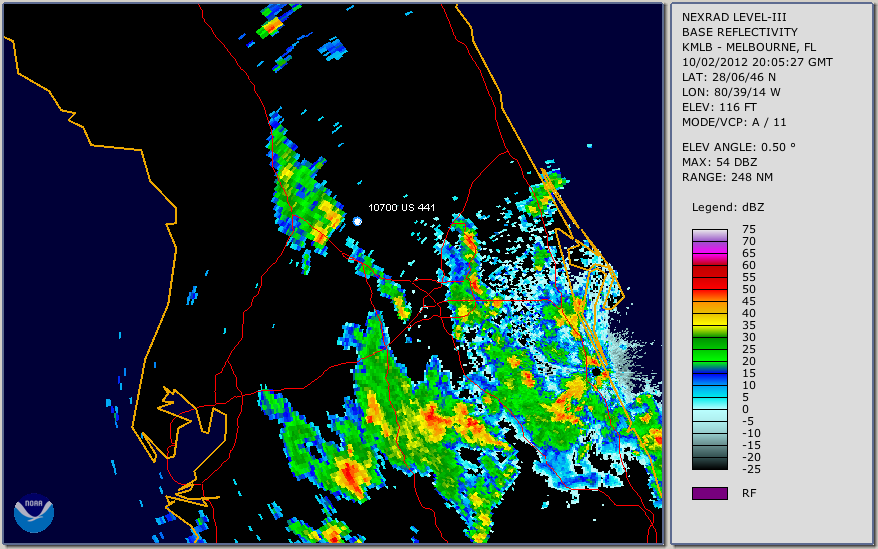Screen dimensions: 878x549
Task: Click the dBZ reflectivity color scale bar
Action: coord(710,350)
